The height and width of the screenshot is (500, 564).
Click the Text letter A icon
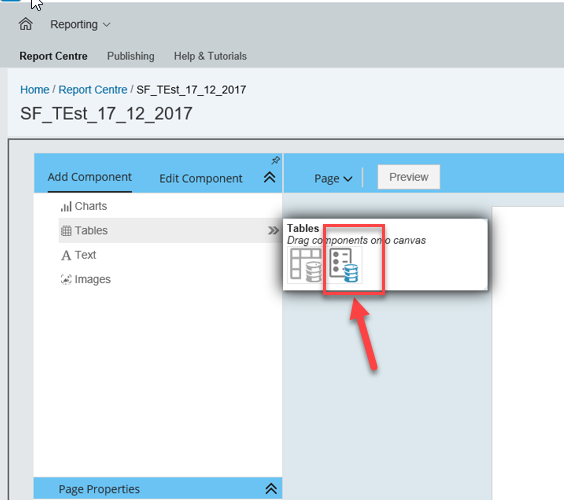coord(66,255)
